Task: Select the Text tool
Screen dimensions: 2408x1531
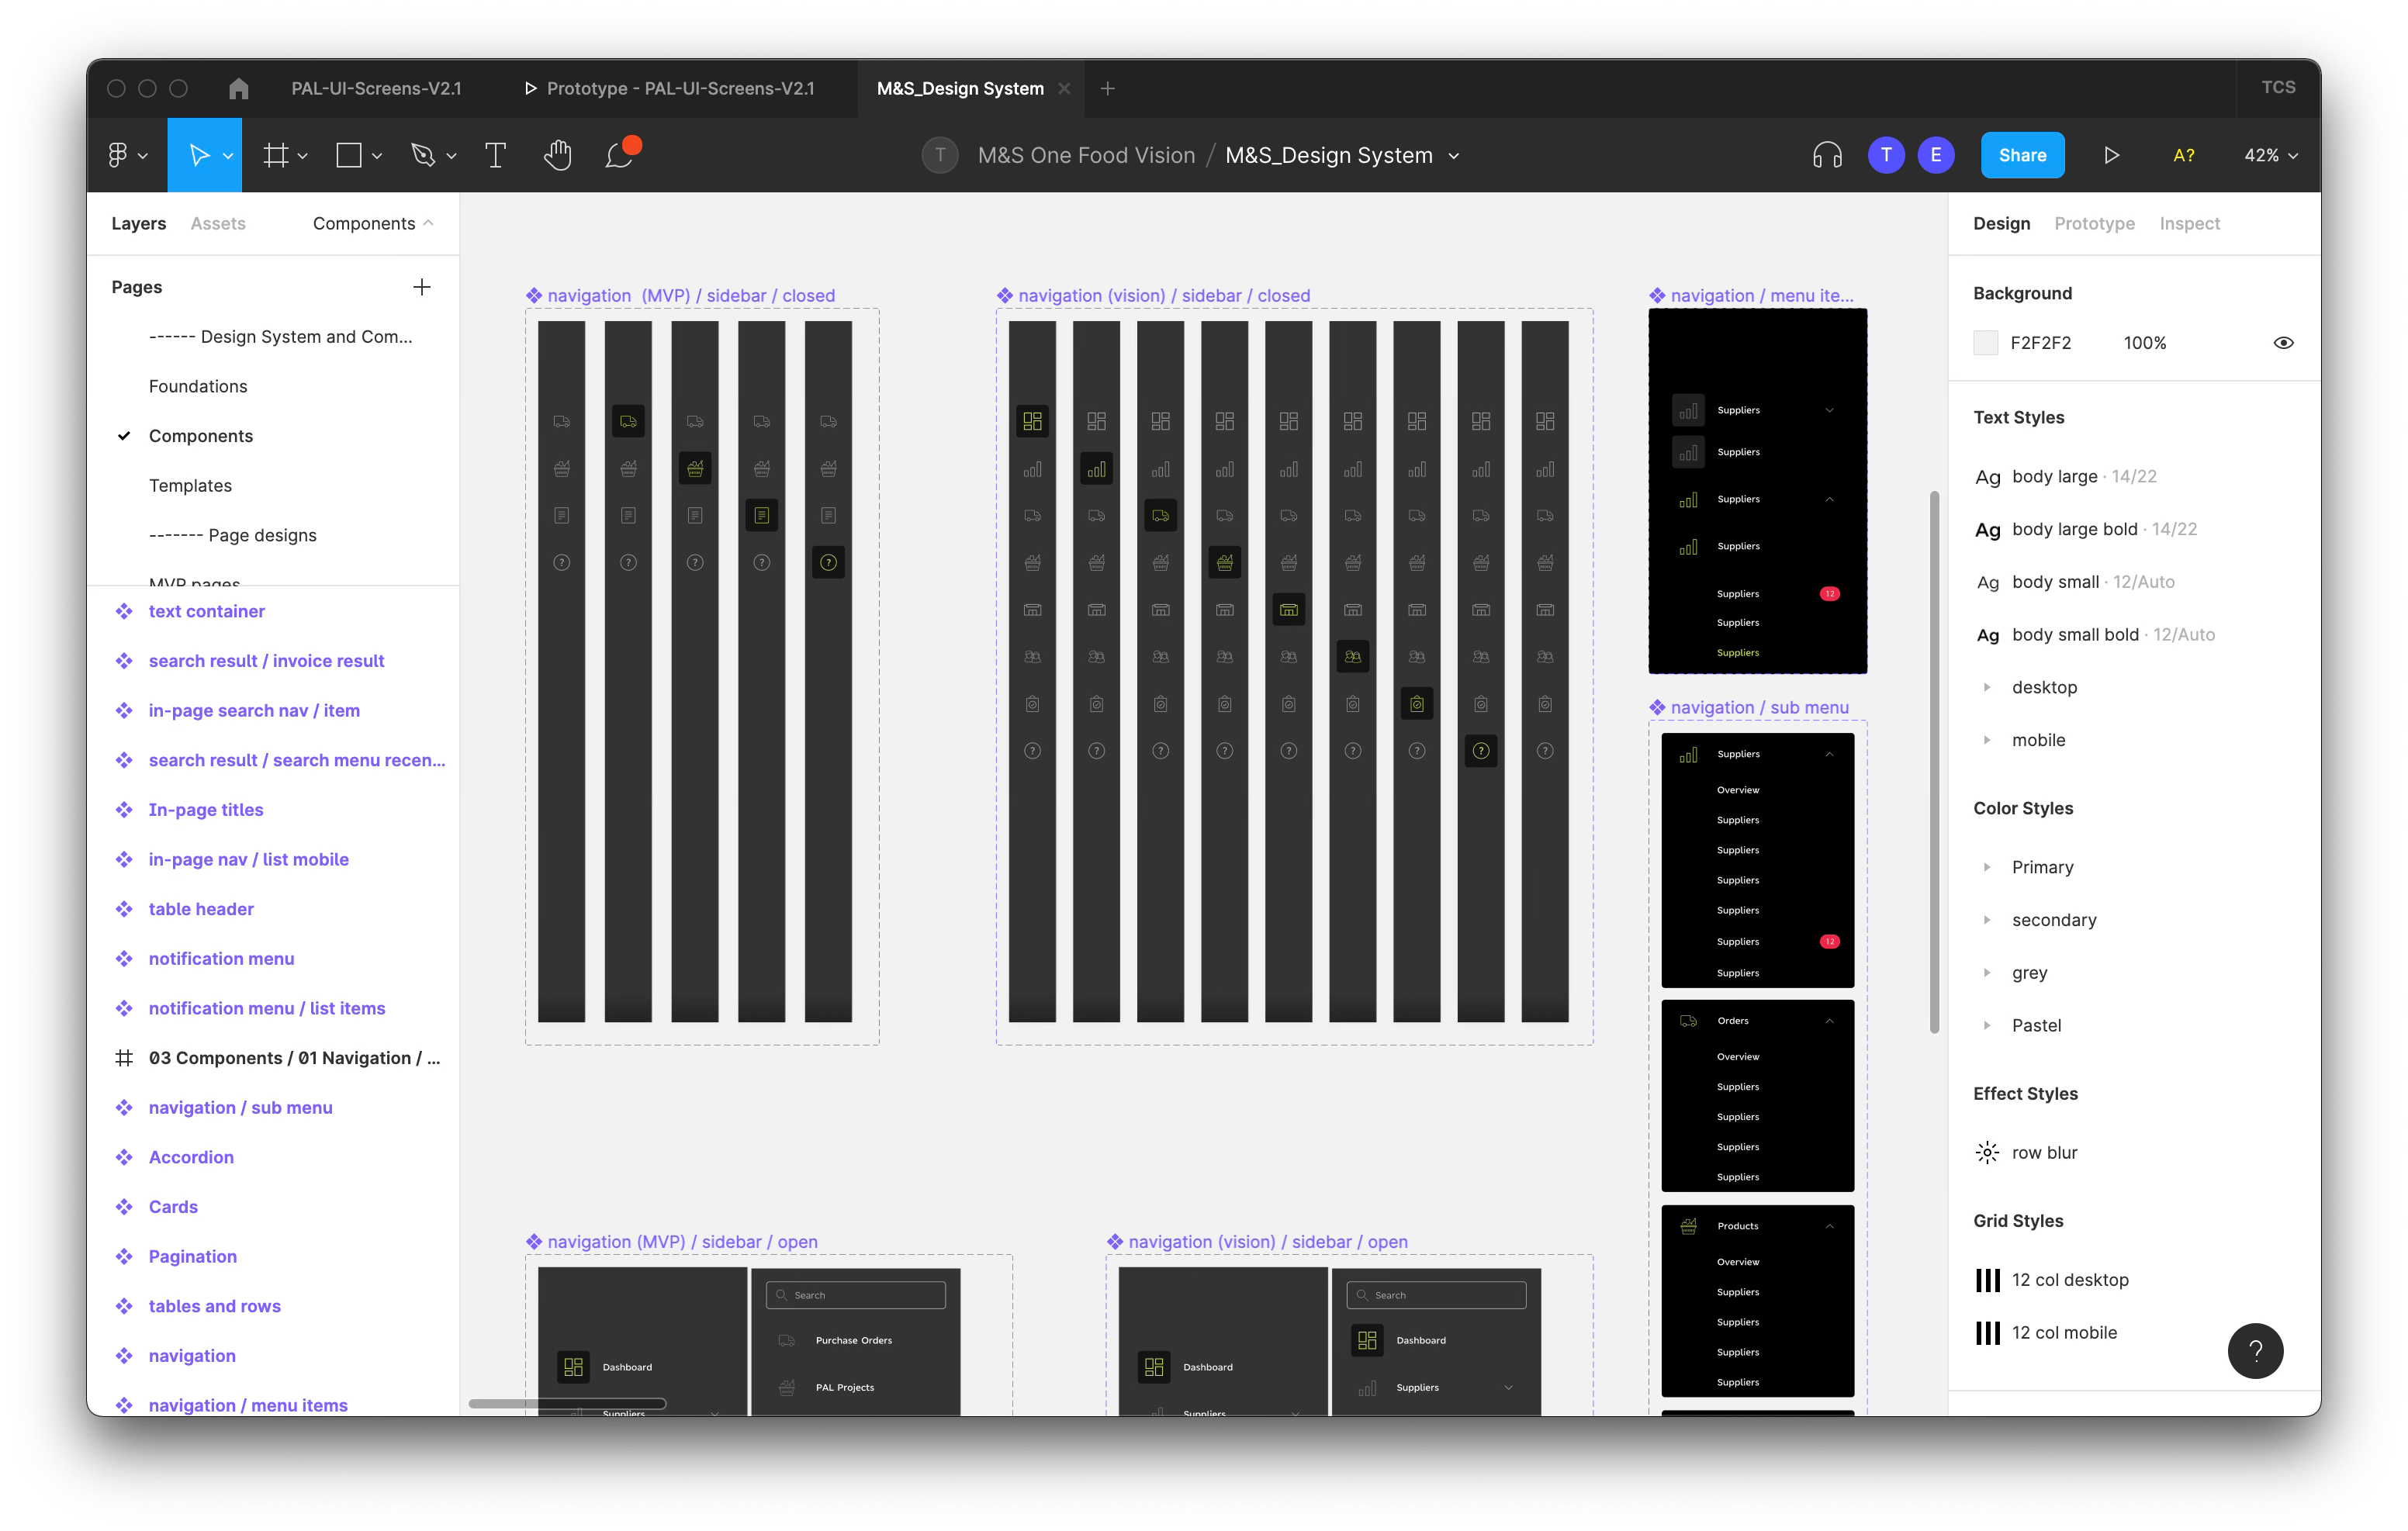Action: (495, 155)
